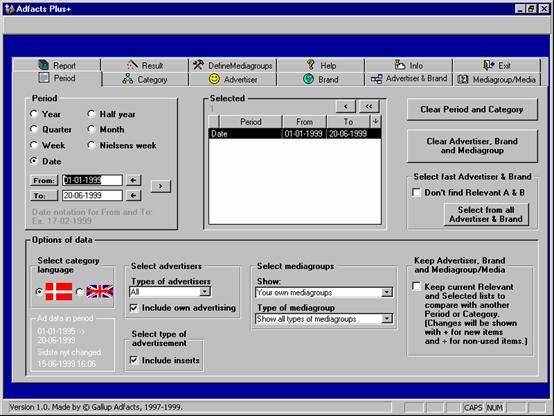Choose Danish category language radio
The height and width of the screenshot is (416, 554).
[x=39, y=292]
